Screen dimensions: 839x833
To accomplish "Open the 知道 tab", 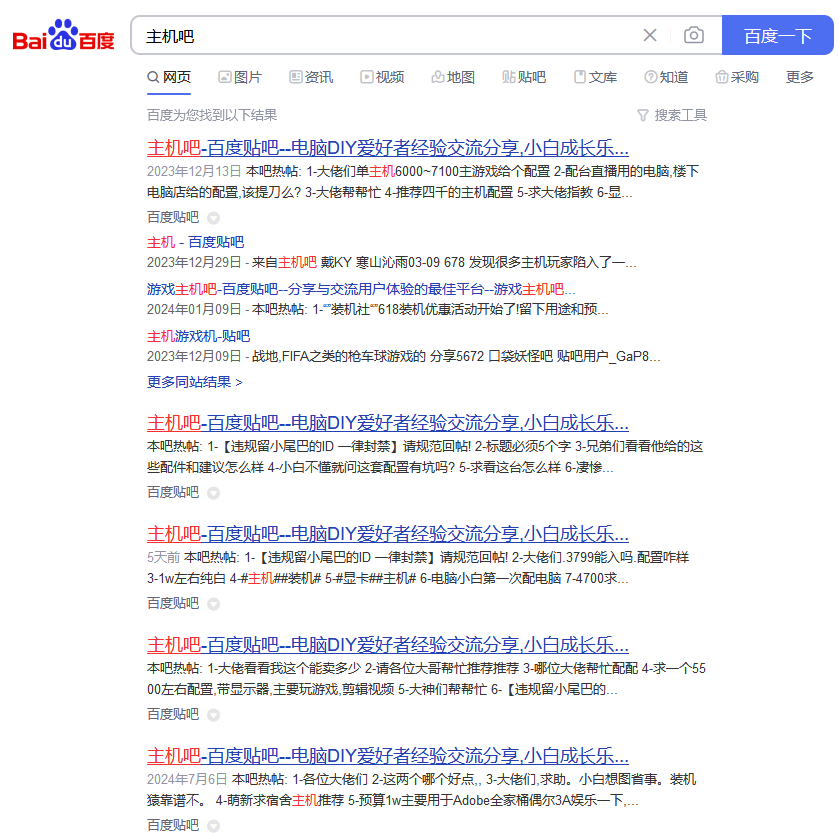I will (x=667, y=78).
